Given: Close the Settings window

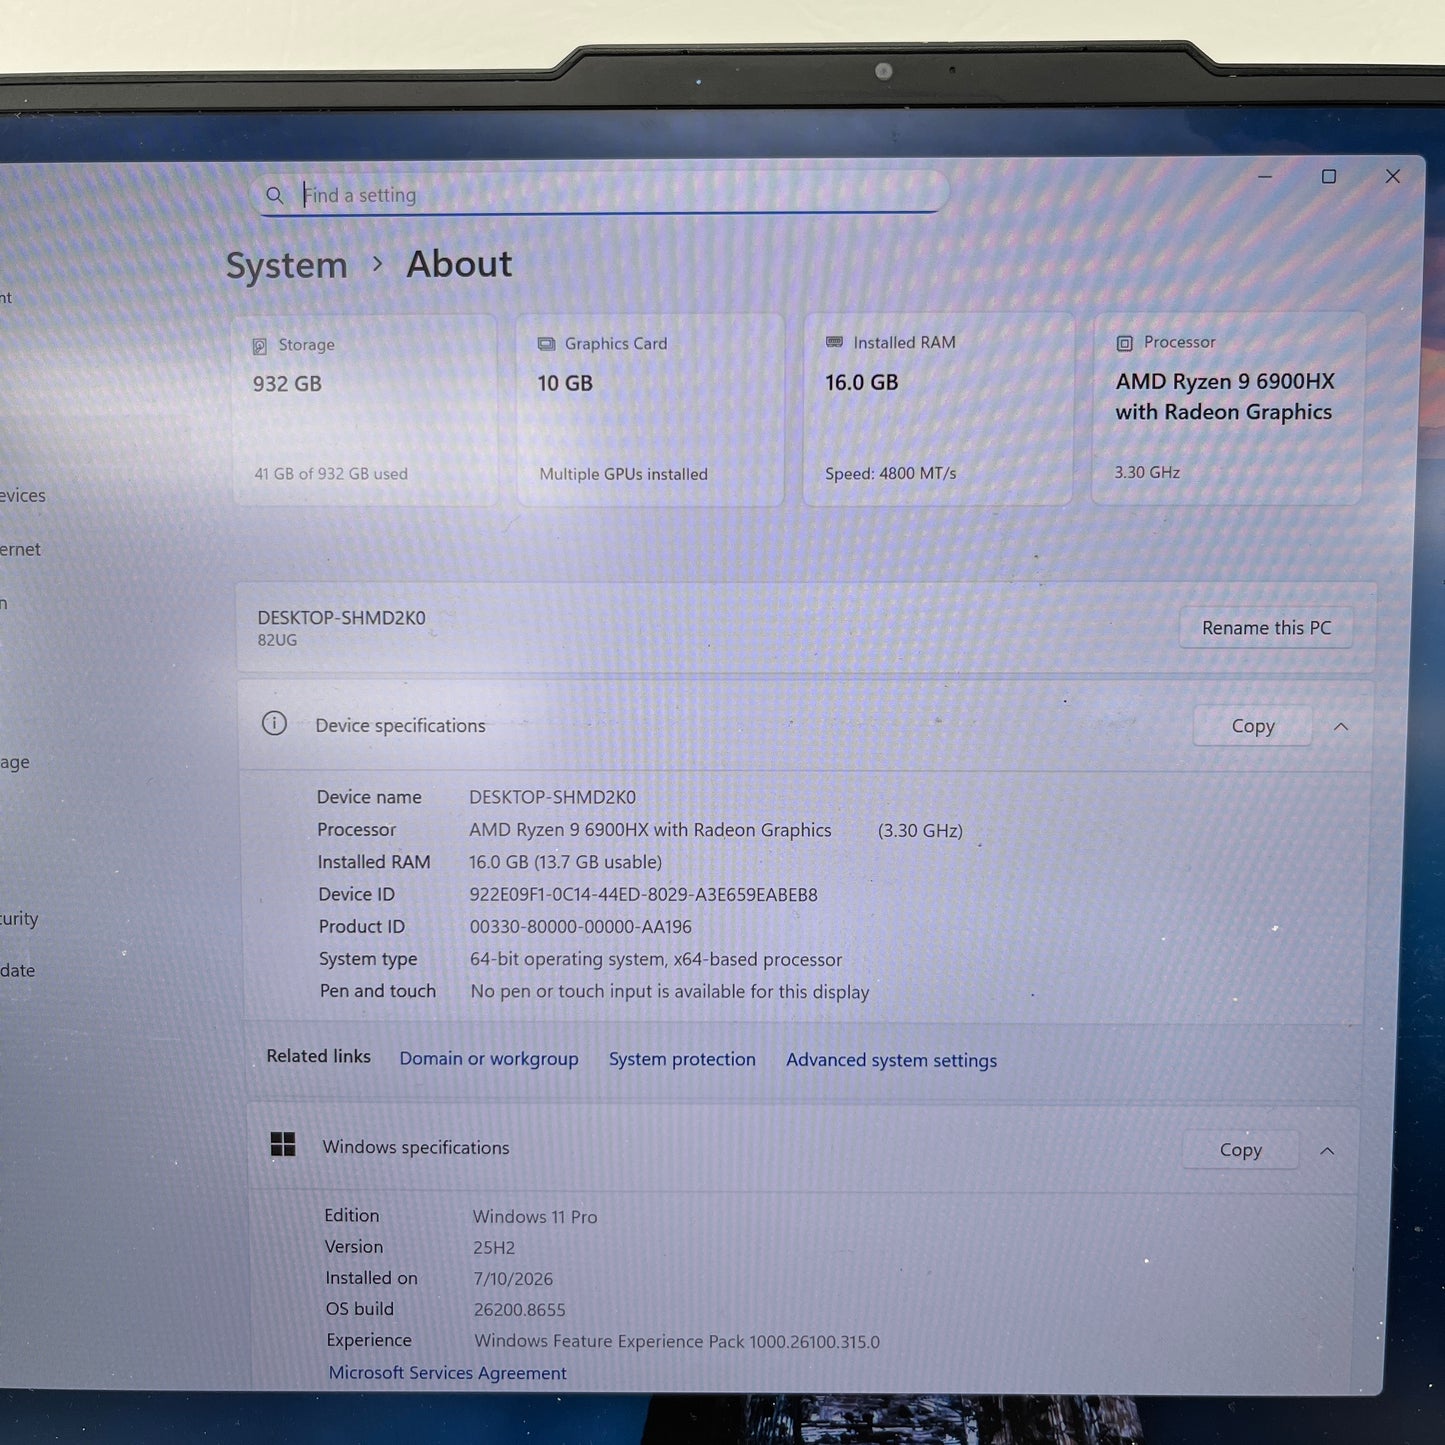Looking at the screenshot, I should point(1392,176).
